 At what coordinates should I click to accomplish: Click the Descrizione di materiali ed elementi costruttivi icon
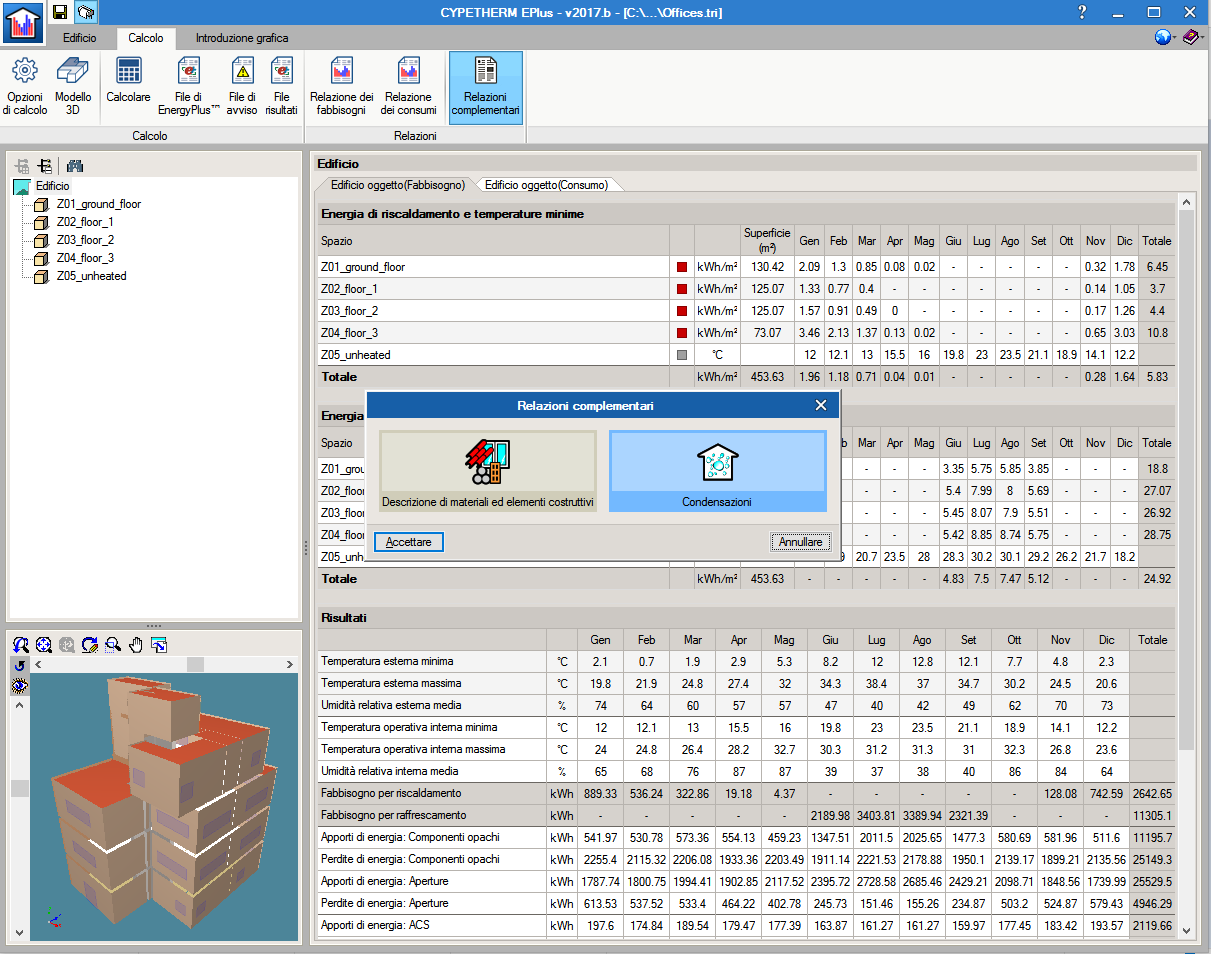pyautogui.click(x=488, y=471)
